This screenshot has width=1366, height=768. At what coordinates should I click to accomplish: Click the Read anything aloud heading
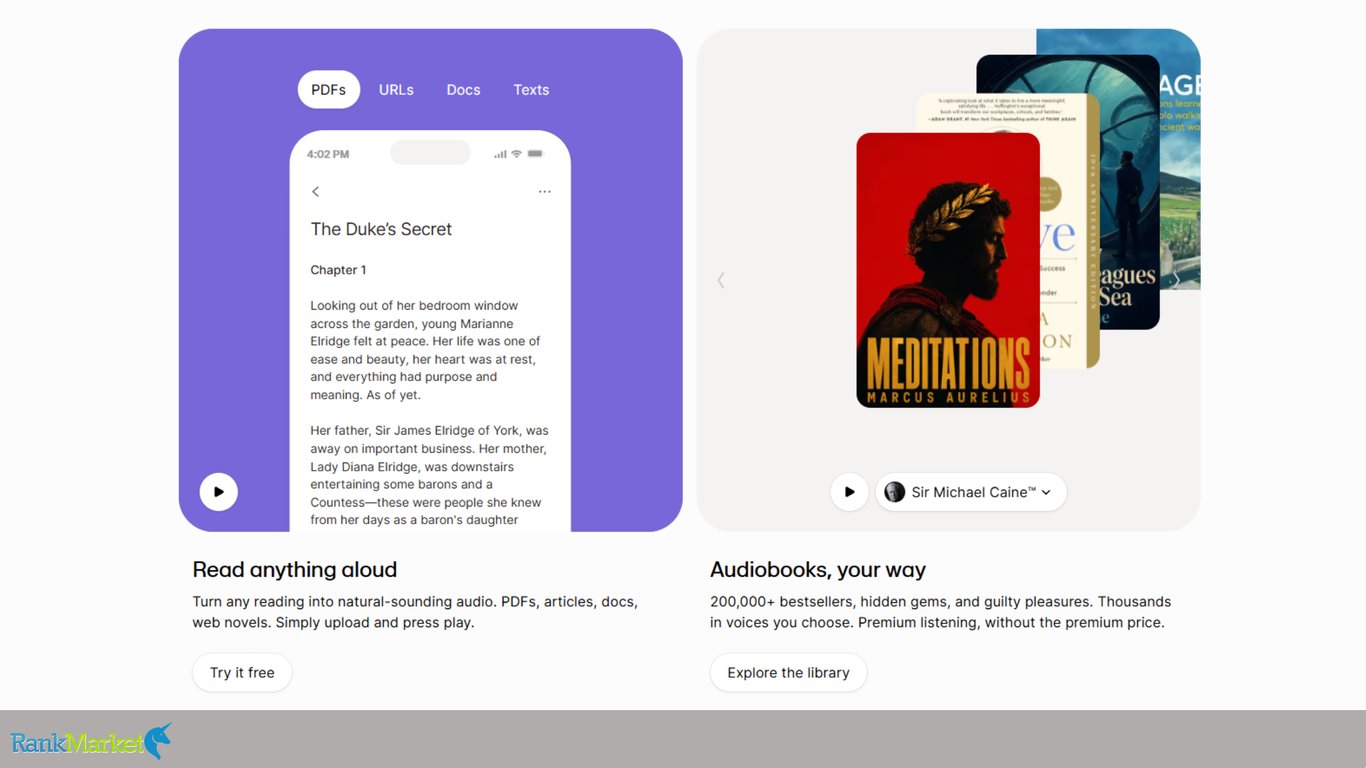[x=295, y=570]
